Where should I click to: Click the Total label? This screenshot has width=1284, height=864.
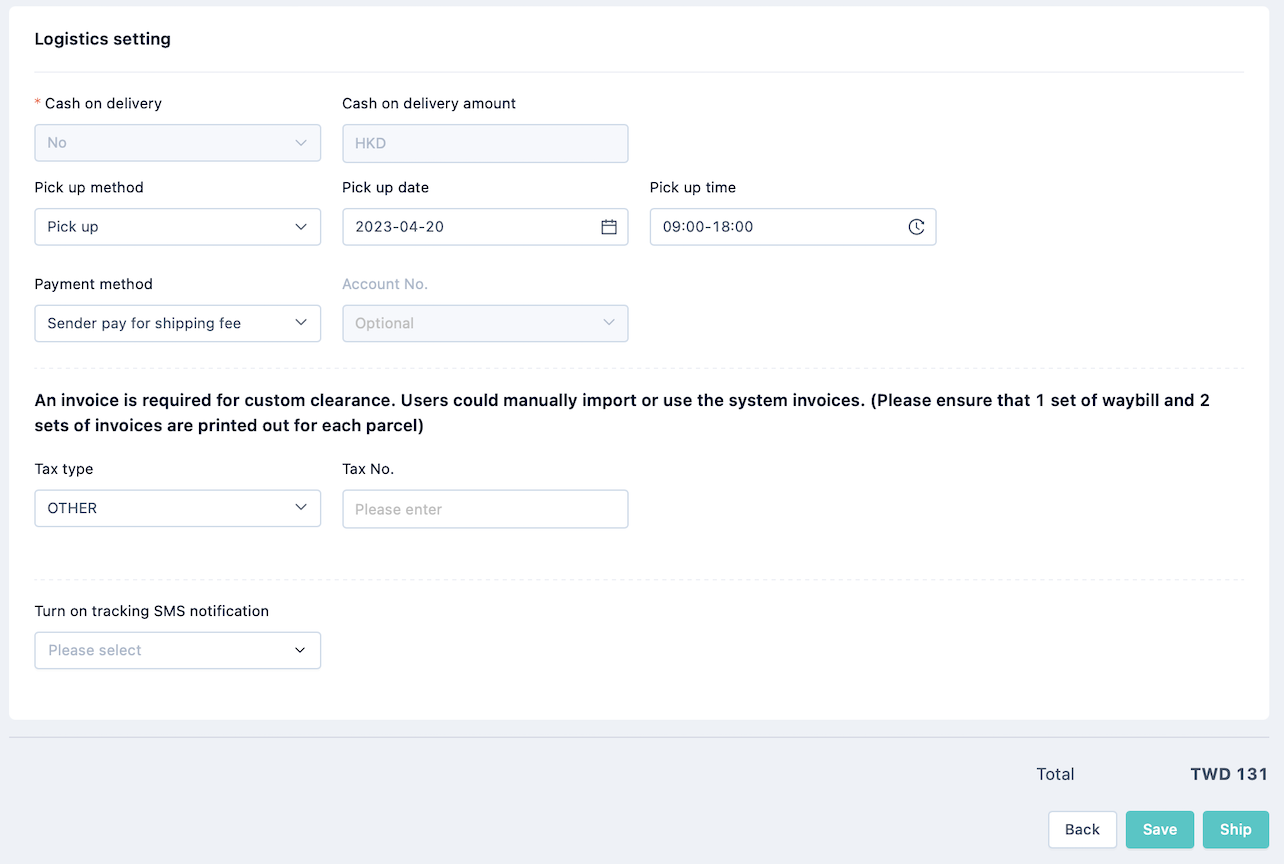click(1055, 774)
